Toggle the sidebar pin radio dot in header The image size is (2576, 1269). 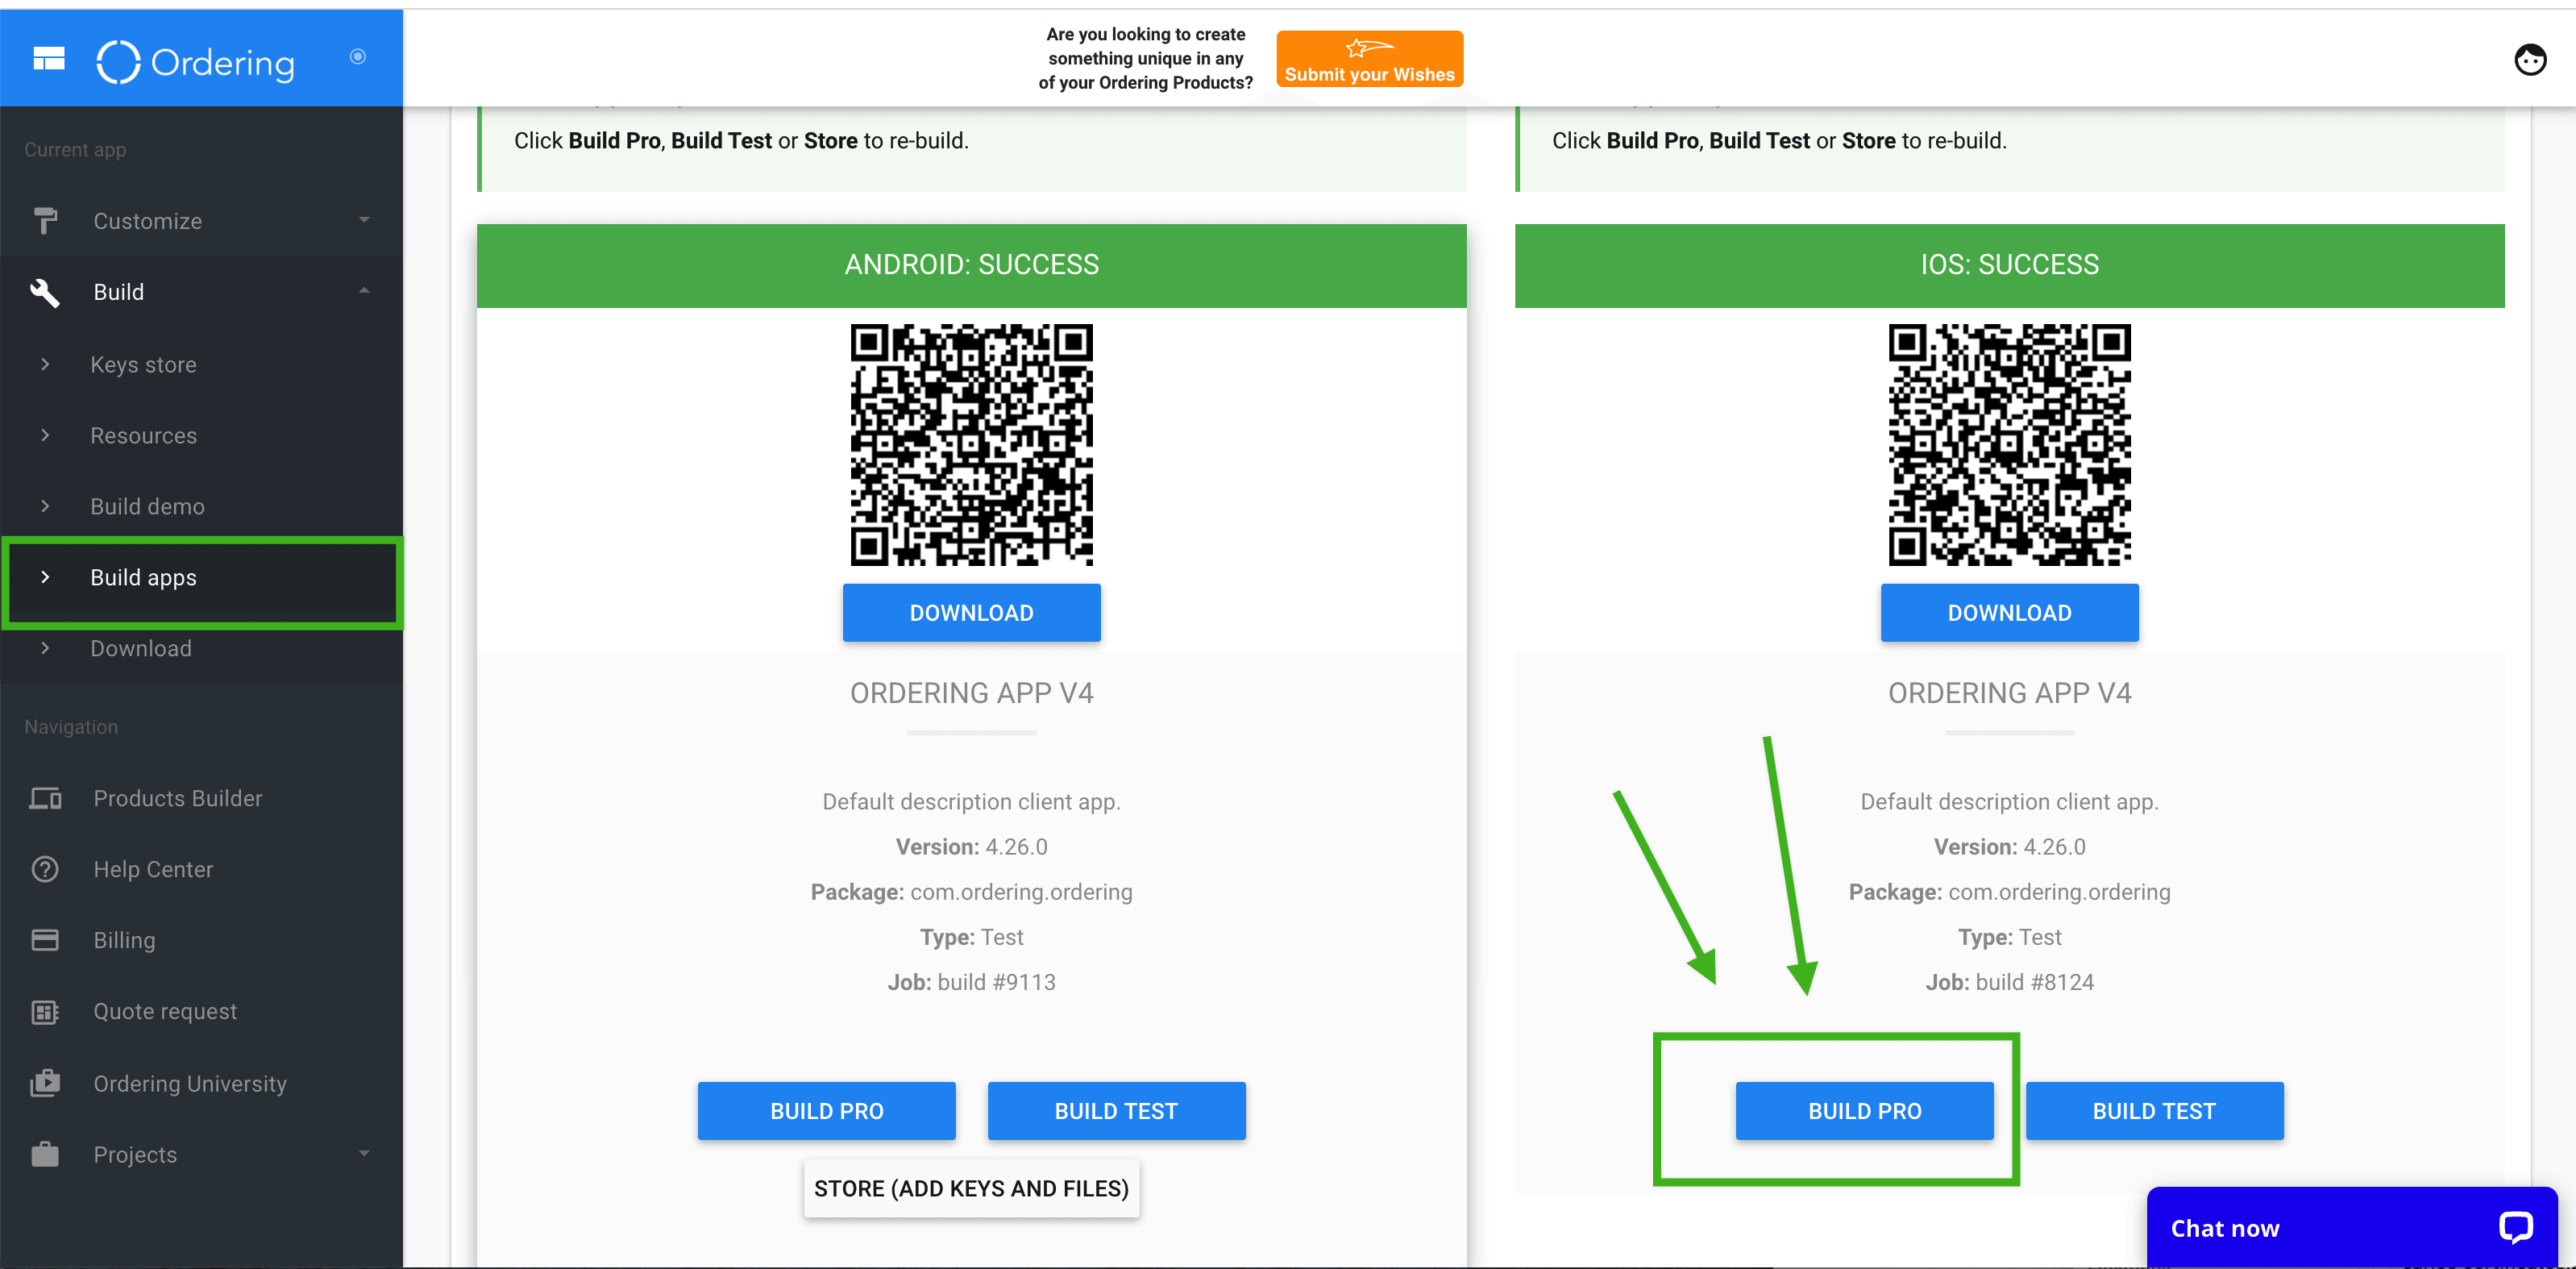358,57
